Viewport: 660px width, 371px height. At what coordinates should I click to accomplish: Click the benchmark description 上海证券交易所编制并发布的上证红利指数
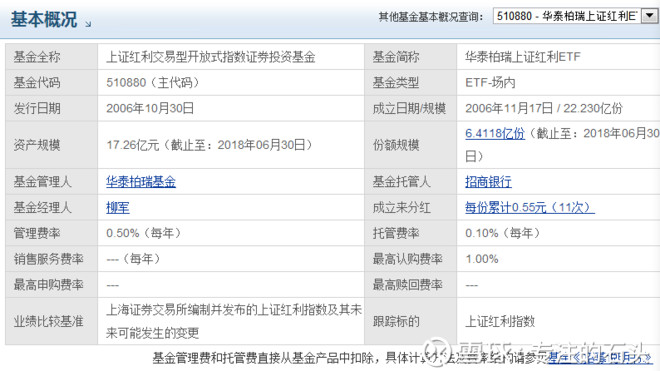[217, 310]
